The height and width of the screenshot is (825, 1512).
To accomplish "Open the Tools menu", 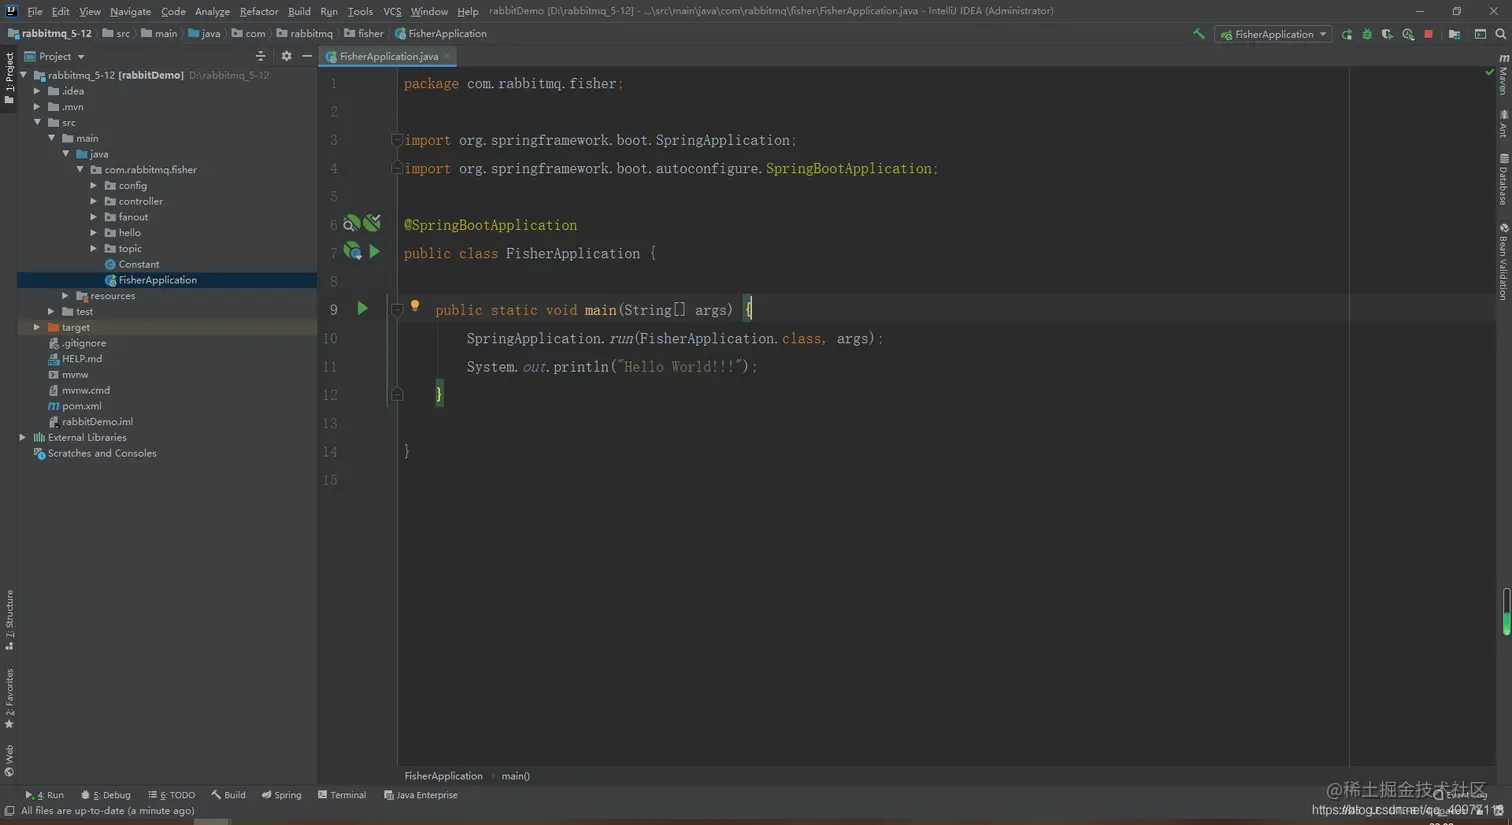I will pyautogui.click(x=360, y=11).
